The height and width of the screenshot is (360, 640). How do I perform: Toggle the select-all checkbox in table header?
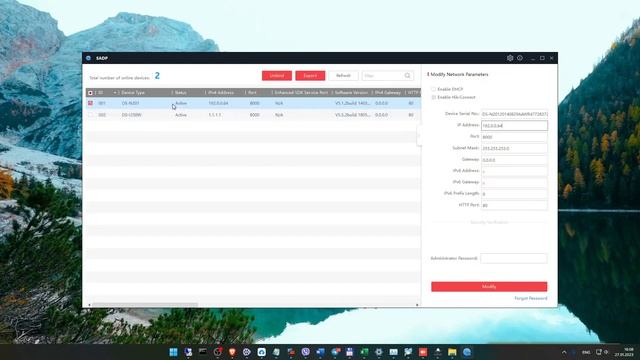click(x=90, y=93)
